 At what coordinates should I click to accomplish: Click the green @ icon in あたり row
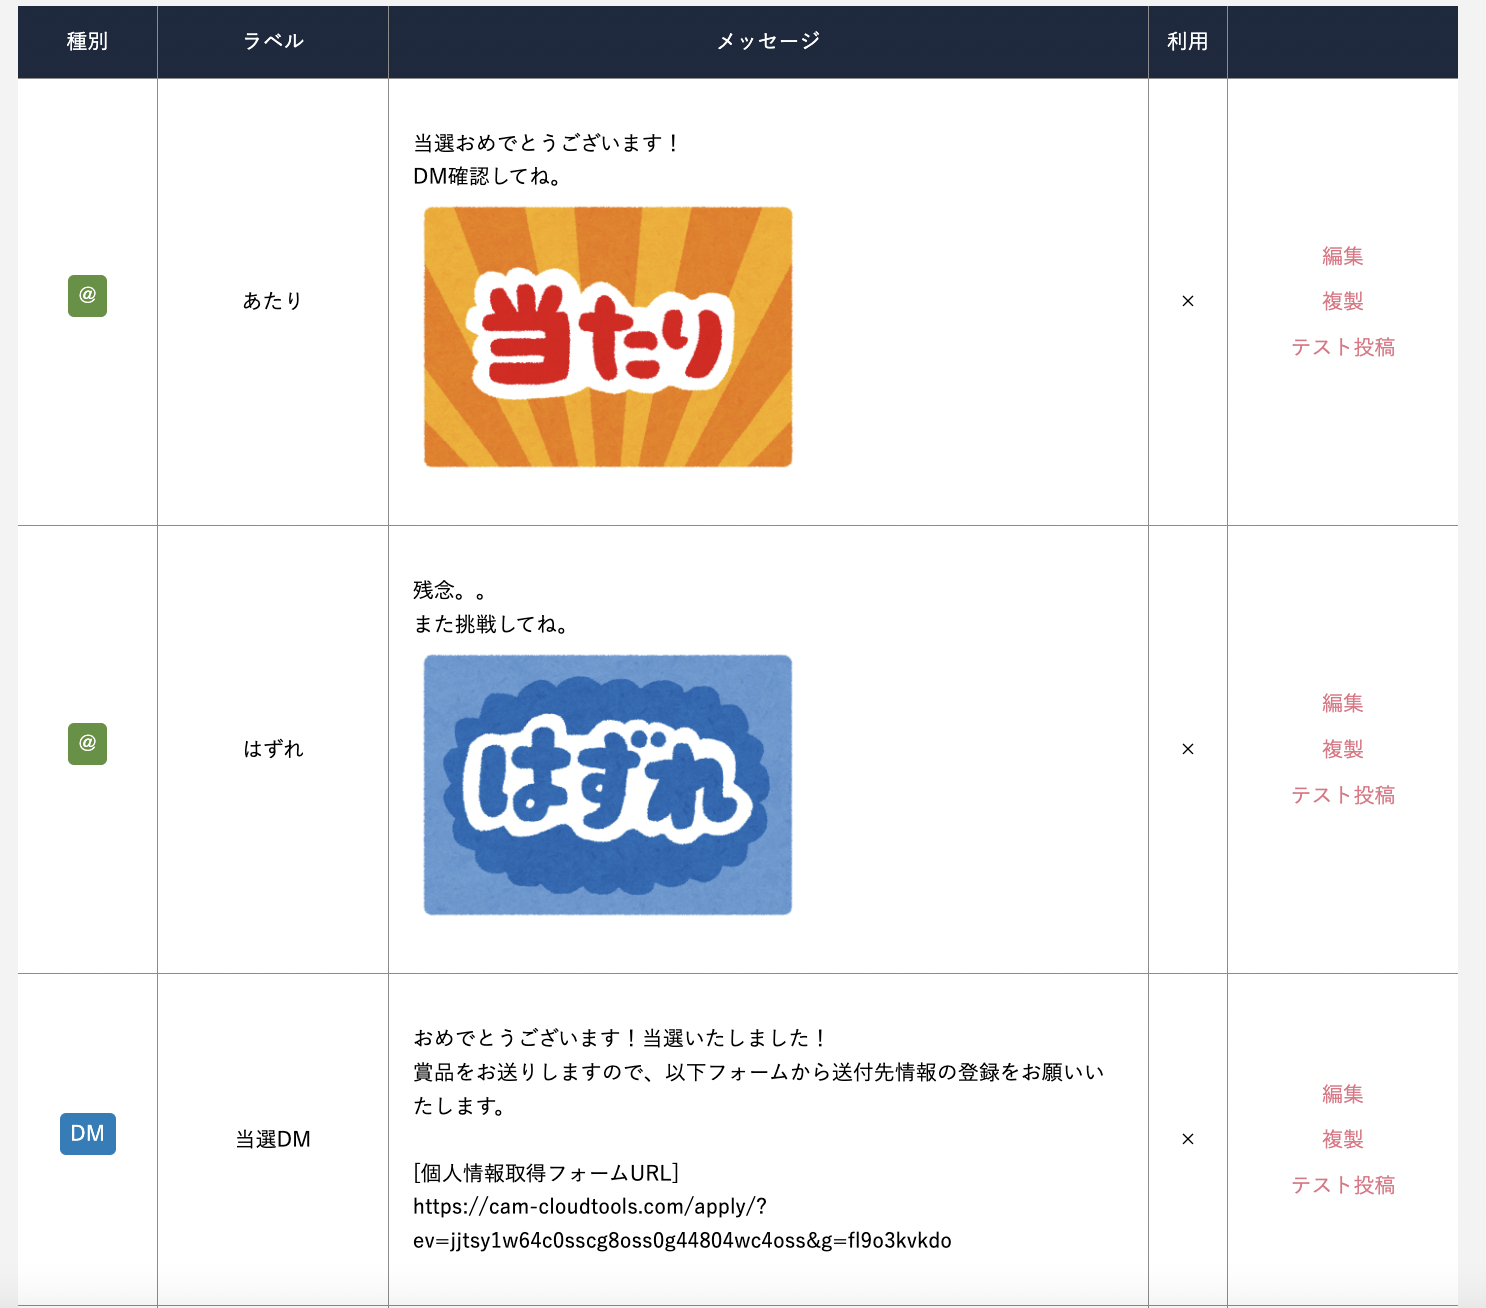tap(87, 296)
